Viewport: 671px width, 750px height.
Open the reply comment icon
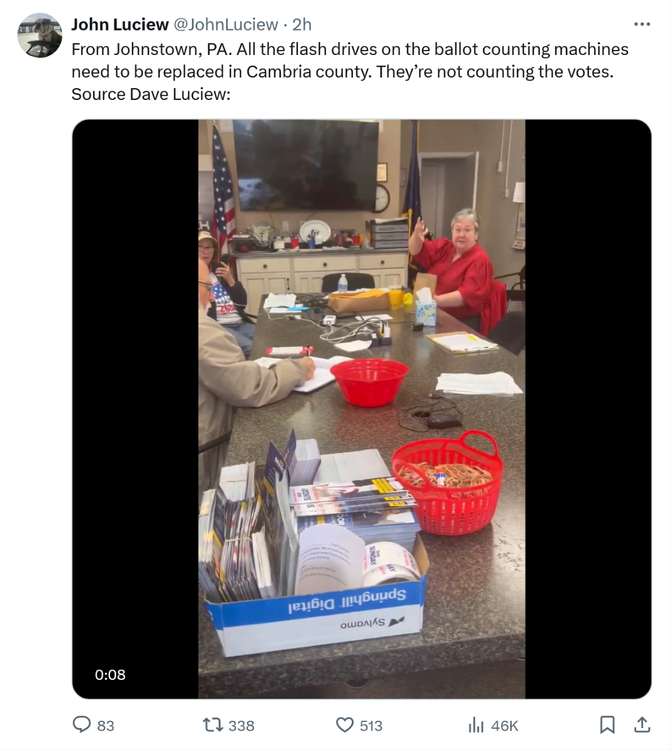coord(81,725)
